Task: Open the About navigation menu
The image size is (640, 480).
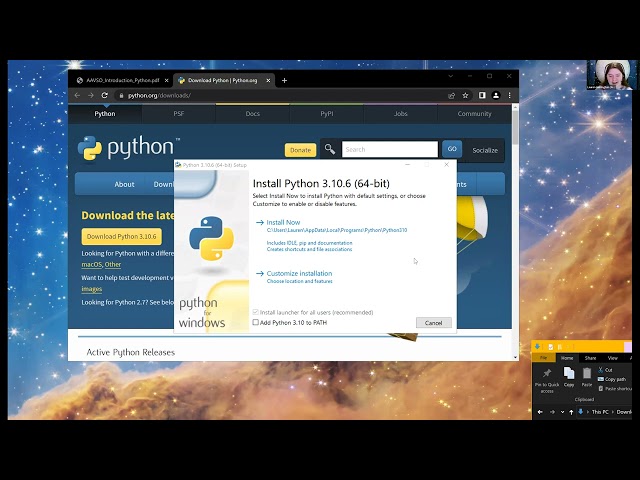Action: coord(124,184)
